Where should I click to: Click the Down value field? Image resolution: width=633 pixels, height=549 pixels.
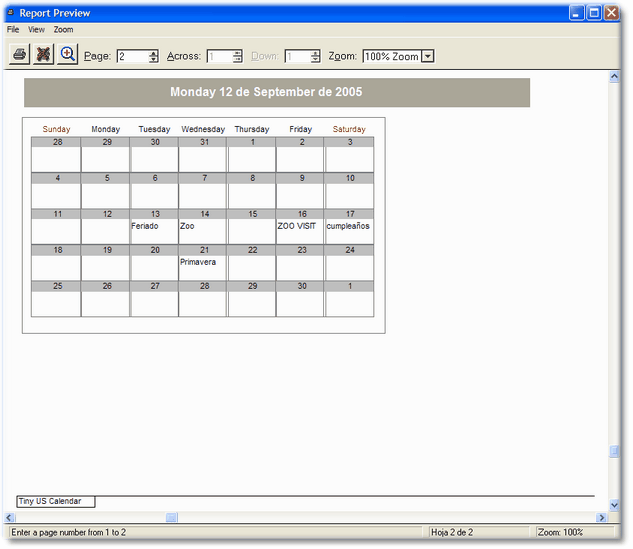point(298,56)
